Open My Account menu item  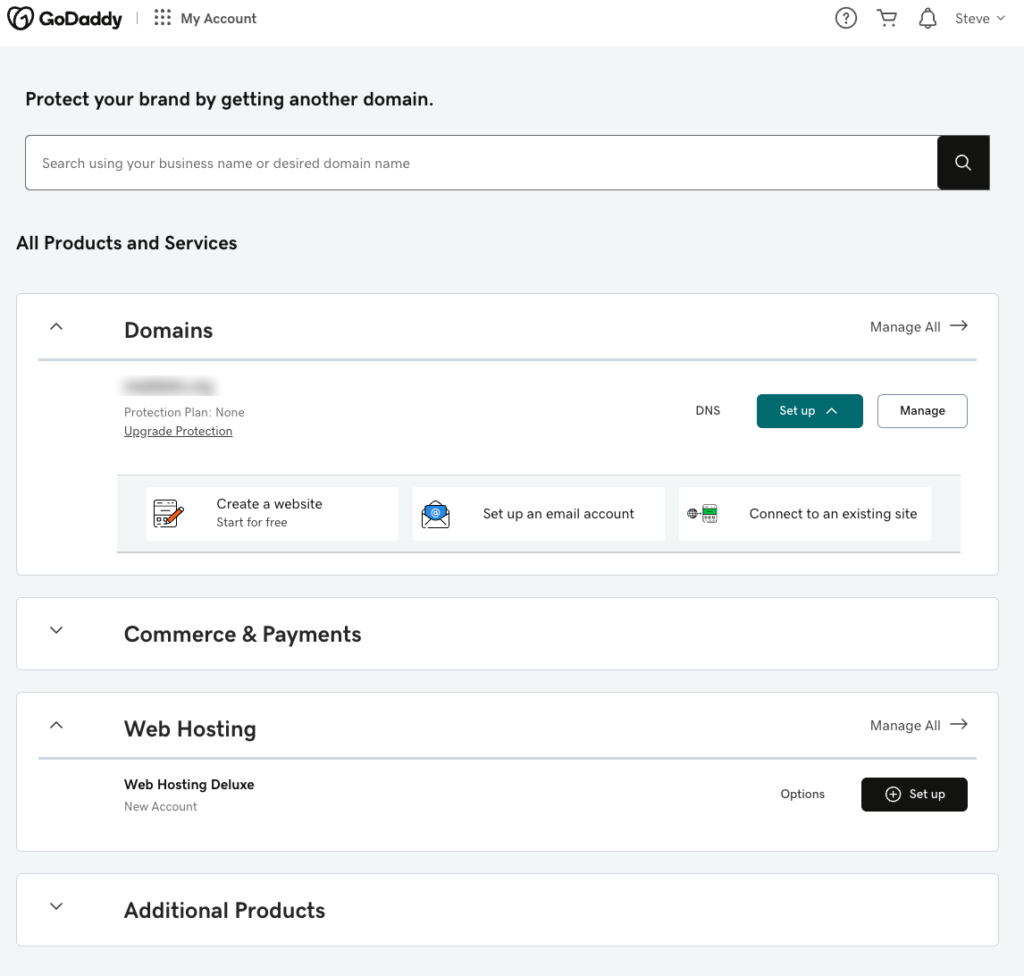(218, 18)
